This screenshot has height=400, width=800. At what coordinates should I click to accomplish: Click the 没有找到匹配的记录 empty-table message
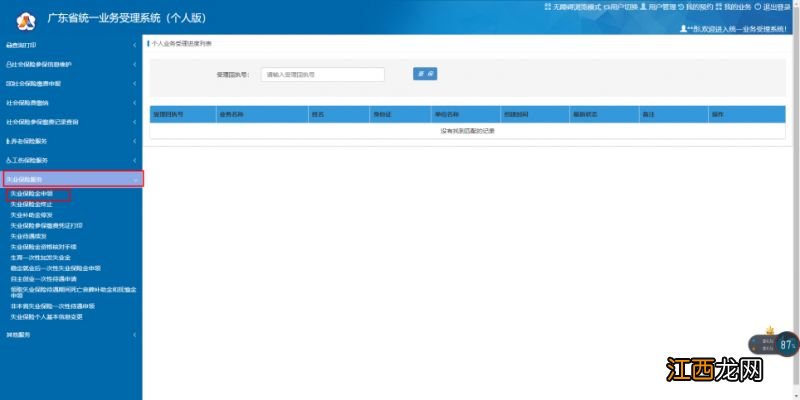pyautogui.click(x=467, y=131)
